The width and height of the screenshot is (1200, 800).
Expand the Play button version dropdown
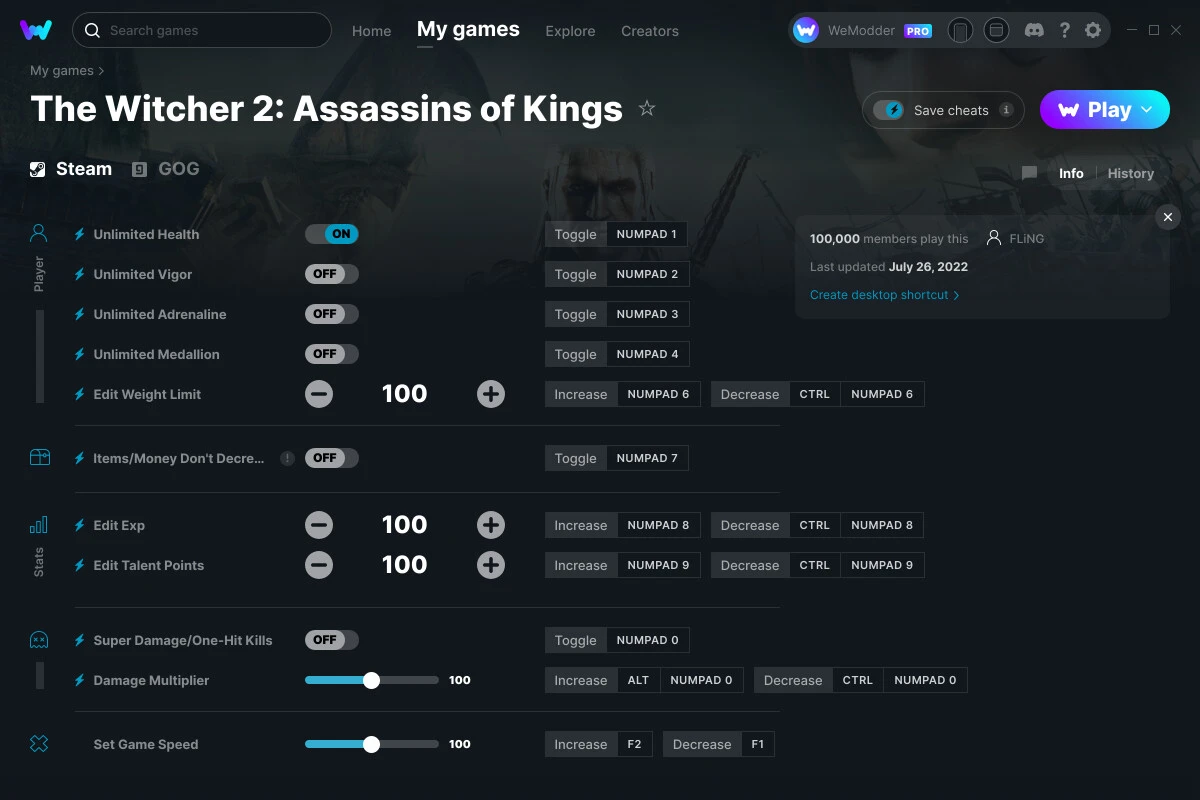[x=1147, y=110]
